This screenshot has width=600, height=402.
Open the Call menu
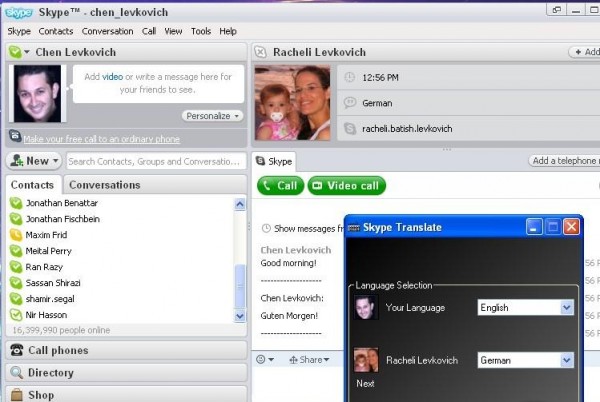[x=149, y=31]
